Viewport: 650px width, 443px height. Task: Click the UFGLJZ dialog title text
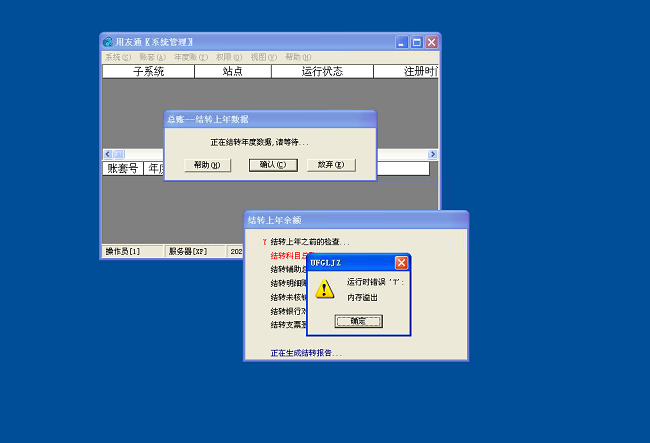325,263
